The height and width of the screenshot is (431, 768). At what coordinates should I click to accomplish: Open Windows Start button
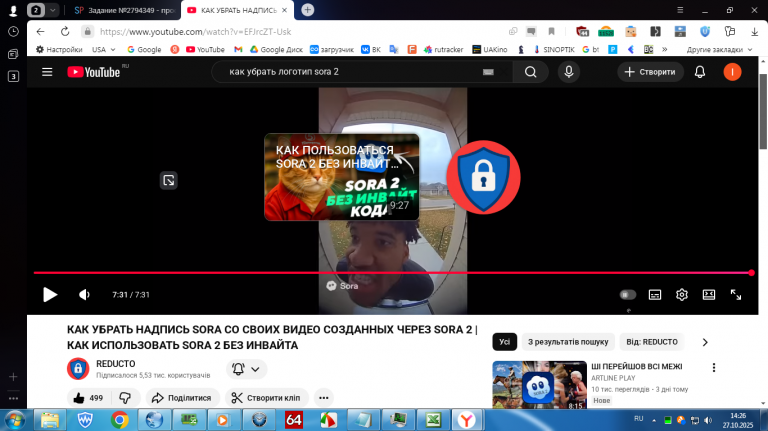click(15, 420)
